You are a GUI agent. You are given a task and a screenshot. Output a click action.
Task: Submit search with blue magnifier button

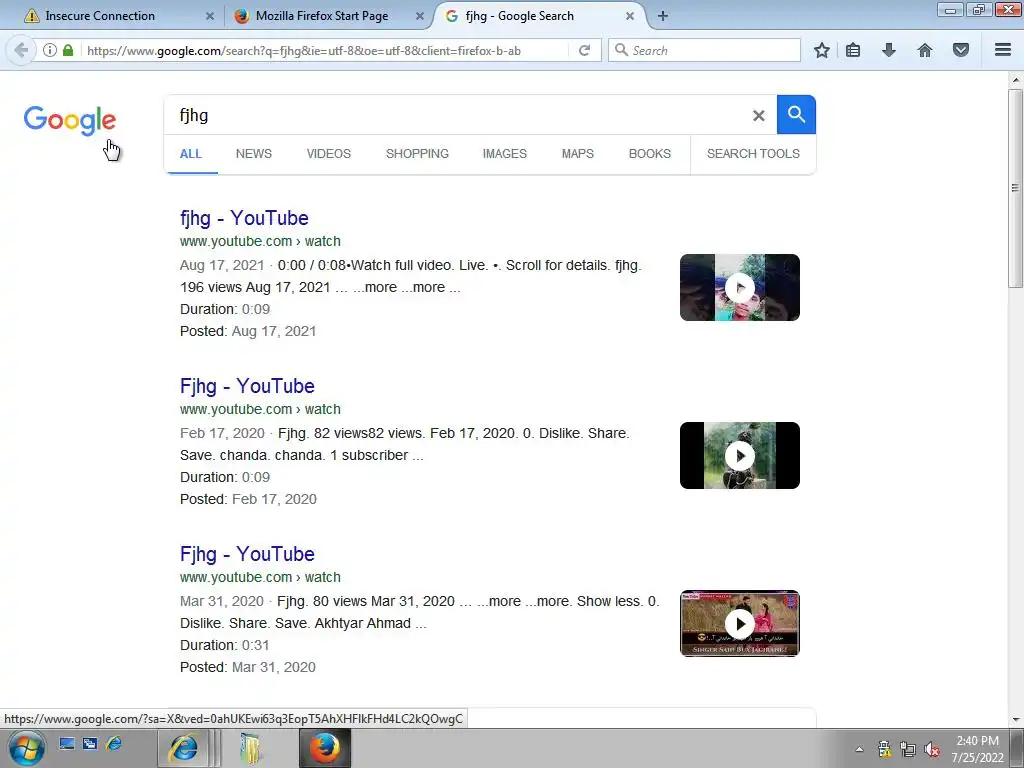click(x=796, y=114)
